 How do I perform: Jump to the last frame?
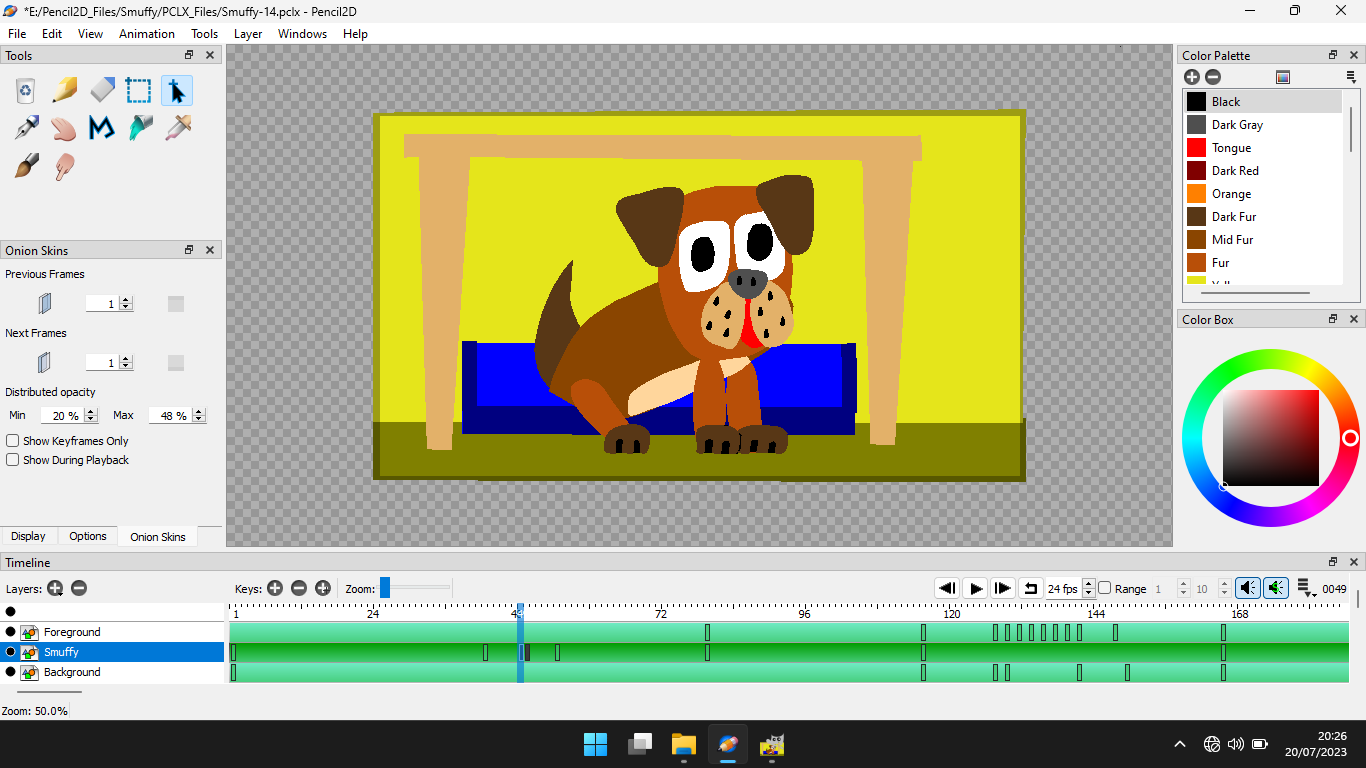[1003, 588]
